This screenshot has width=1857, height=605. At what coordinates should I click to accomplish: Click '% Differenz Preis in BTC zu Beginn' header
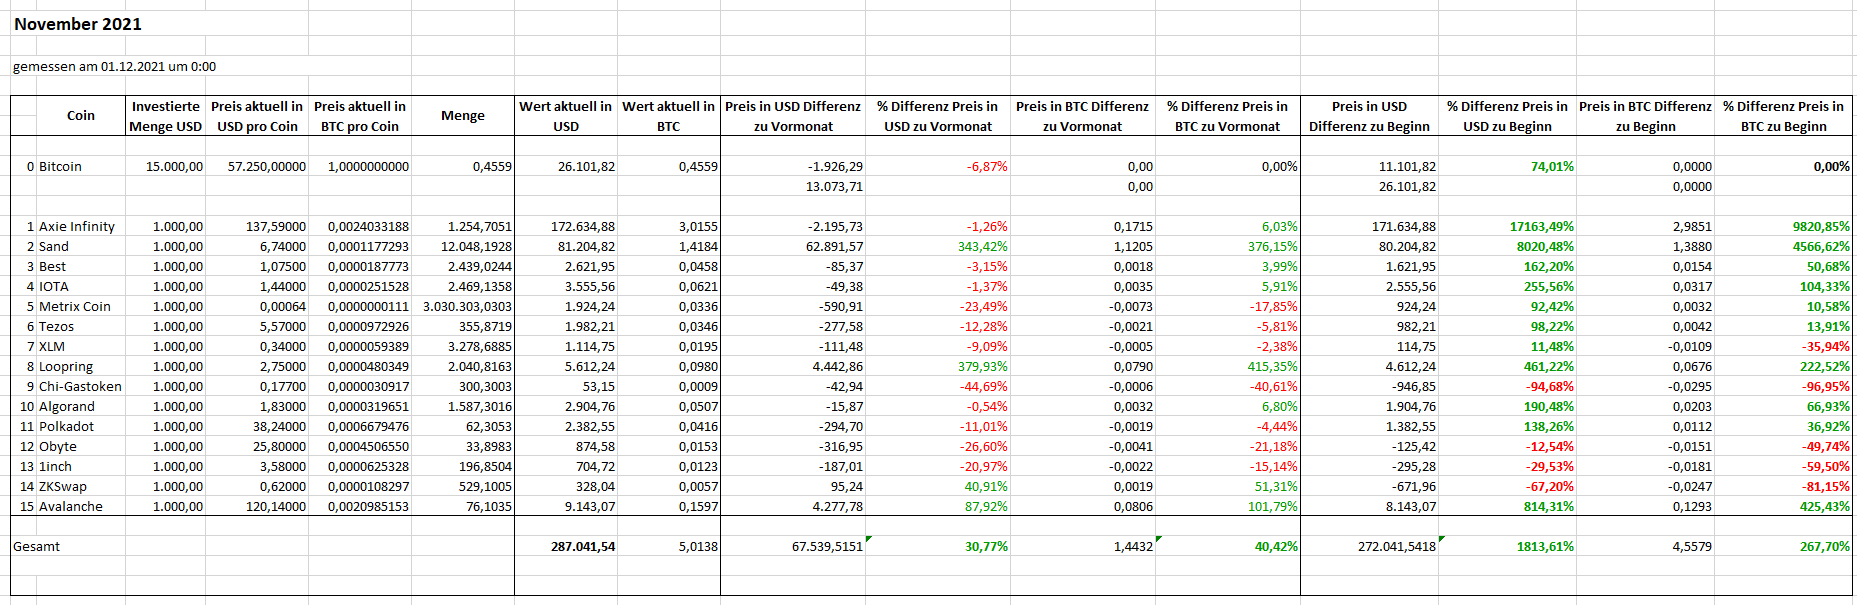coord(1783,116)
